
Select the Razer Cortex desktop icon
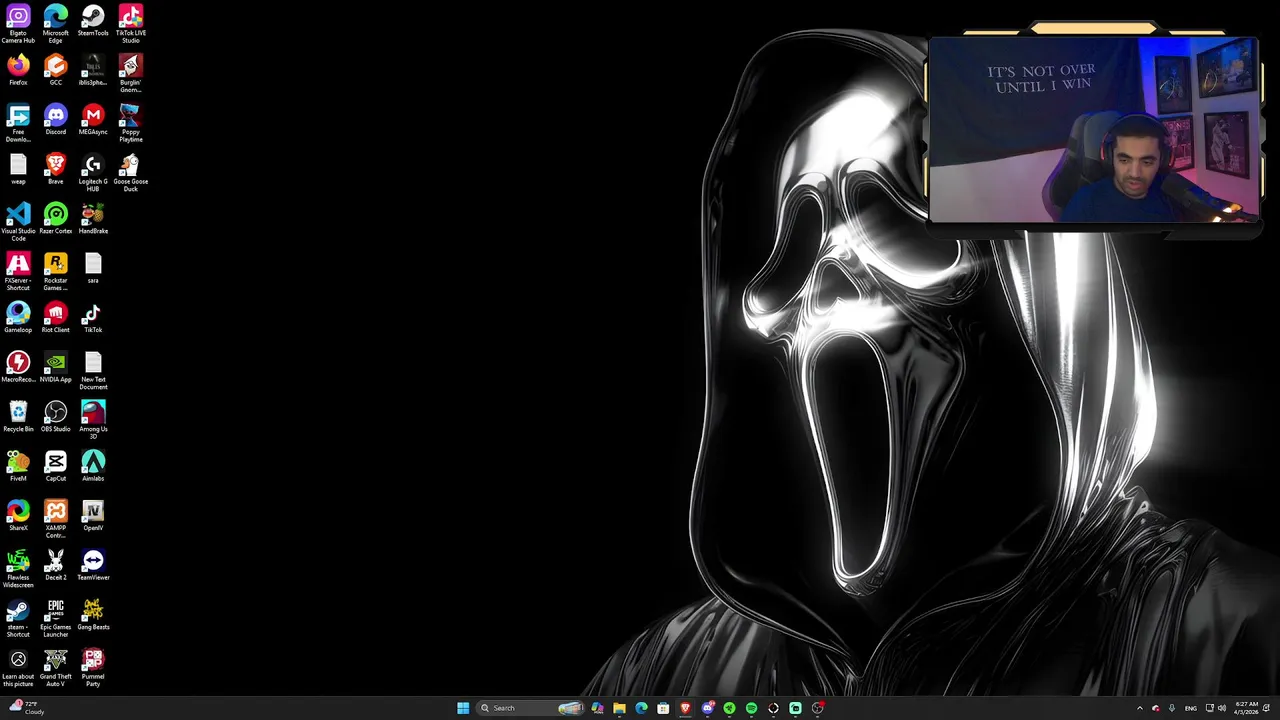[55, 219]
